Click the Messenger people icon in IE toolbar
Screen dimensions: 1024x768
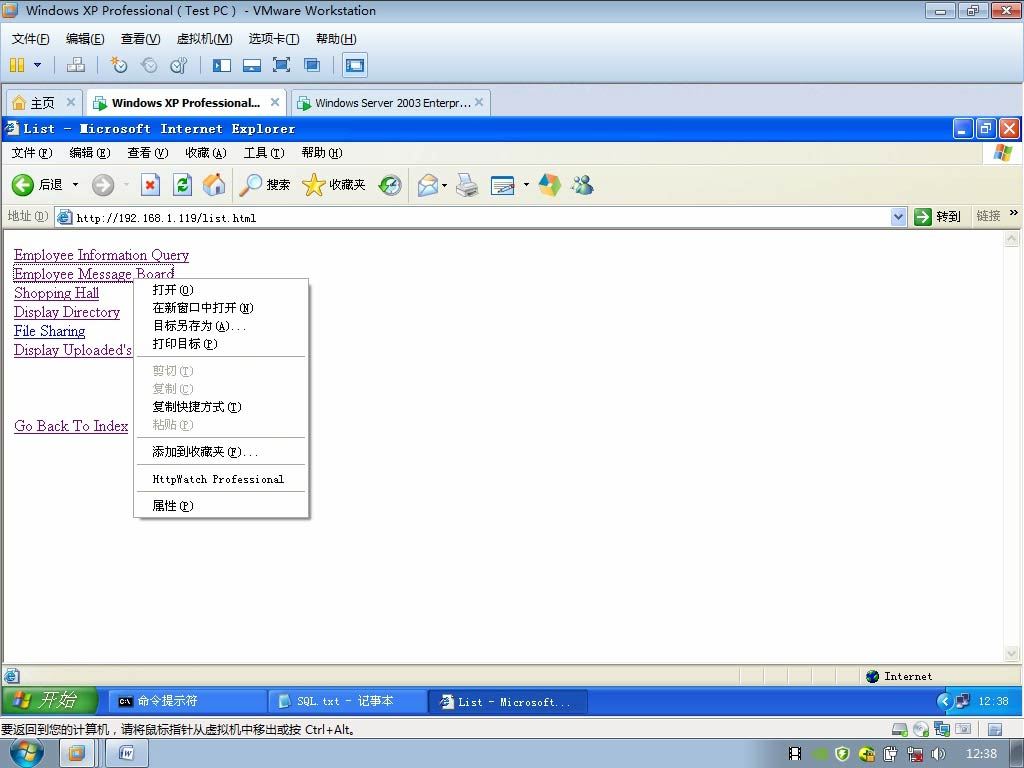pyautogui.click(x=583, y=185)
